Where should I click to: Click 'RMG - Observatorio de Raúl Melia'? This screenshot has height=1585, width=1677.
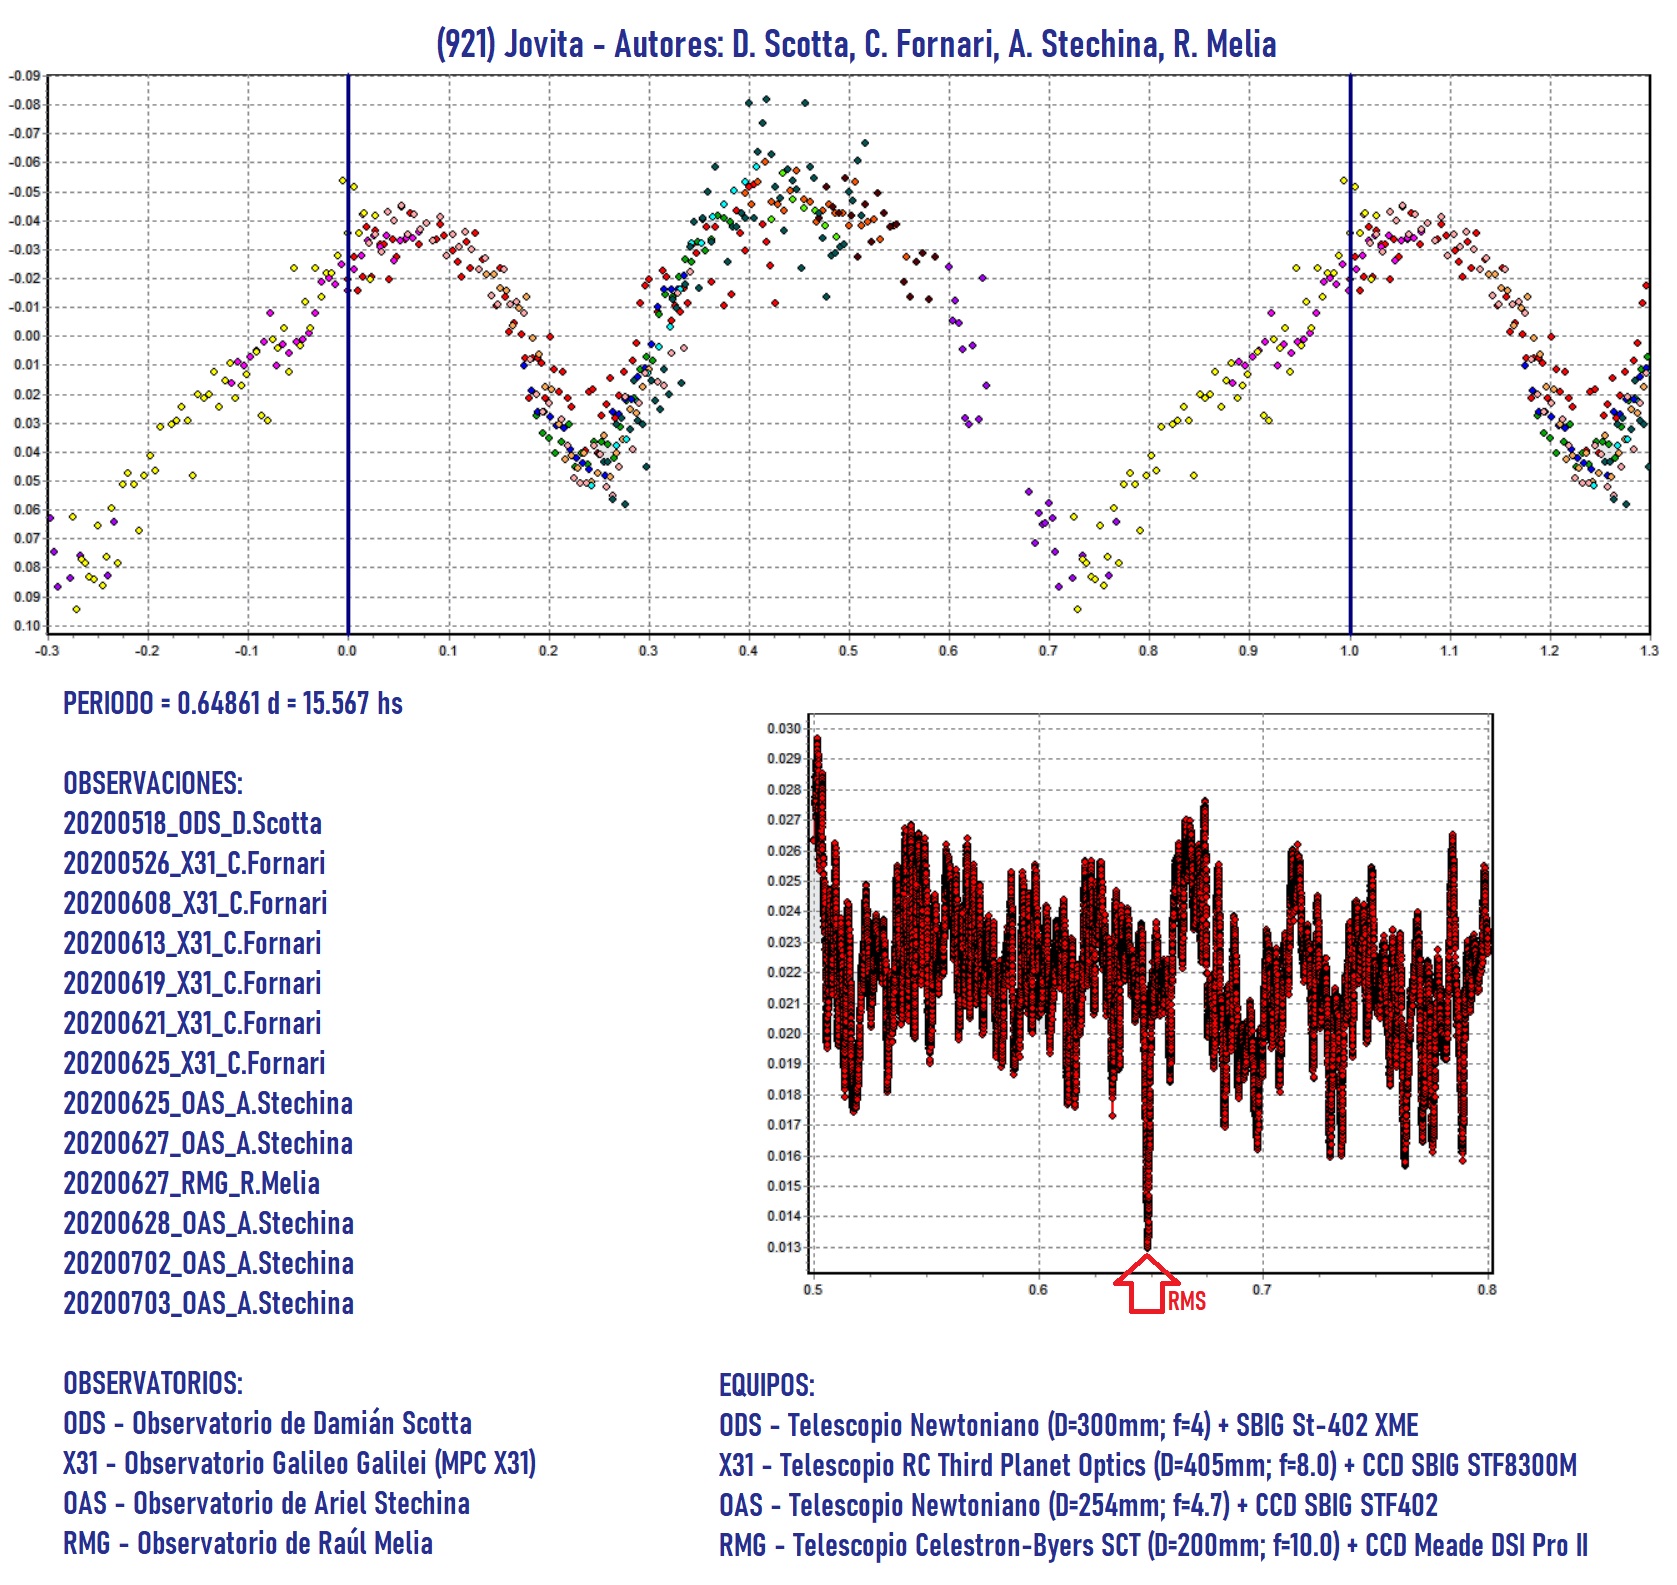[248, 1543]
